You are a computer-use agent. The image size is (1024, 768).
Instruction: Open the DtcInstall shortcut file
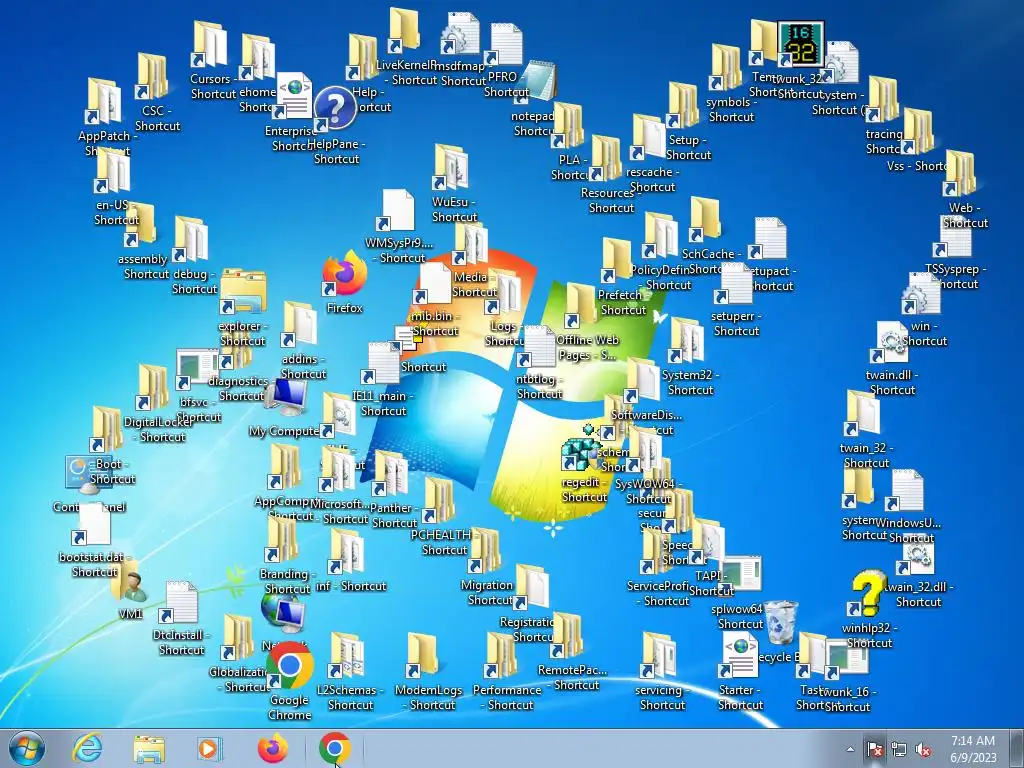coord(178,602)
